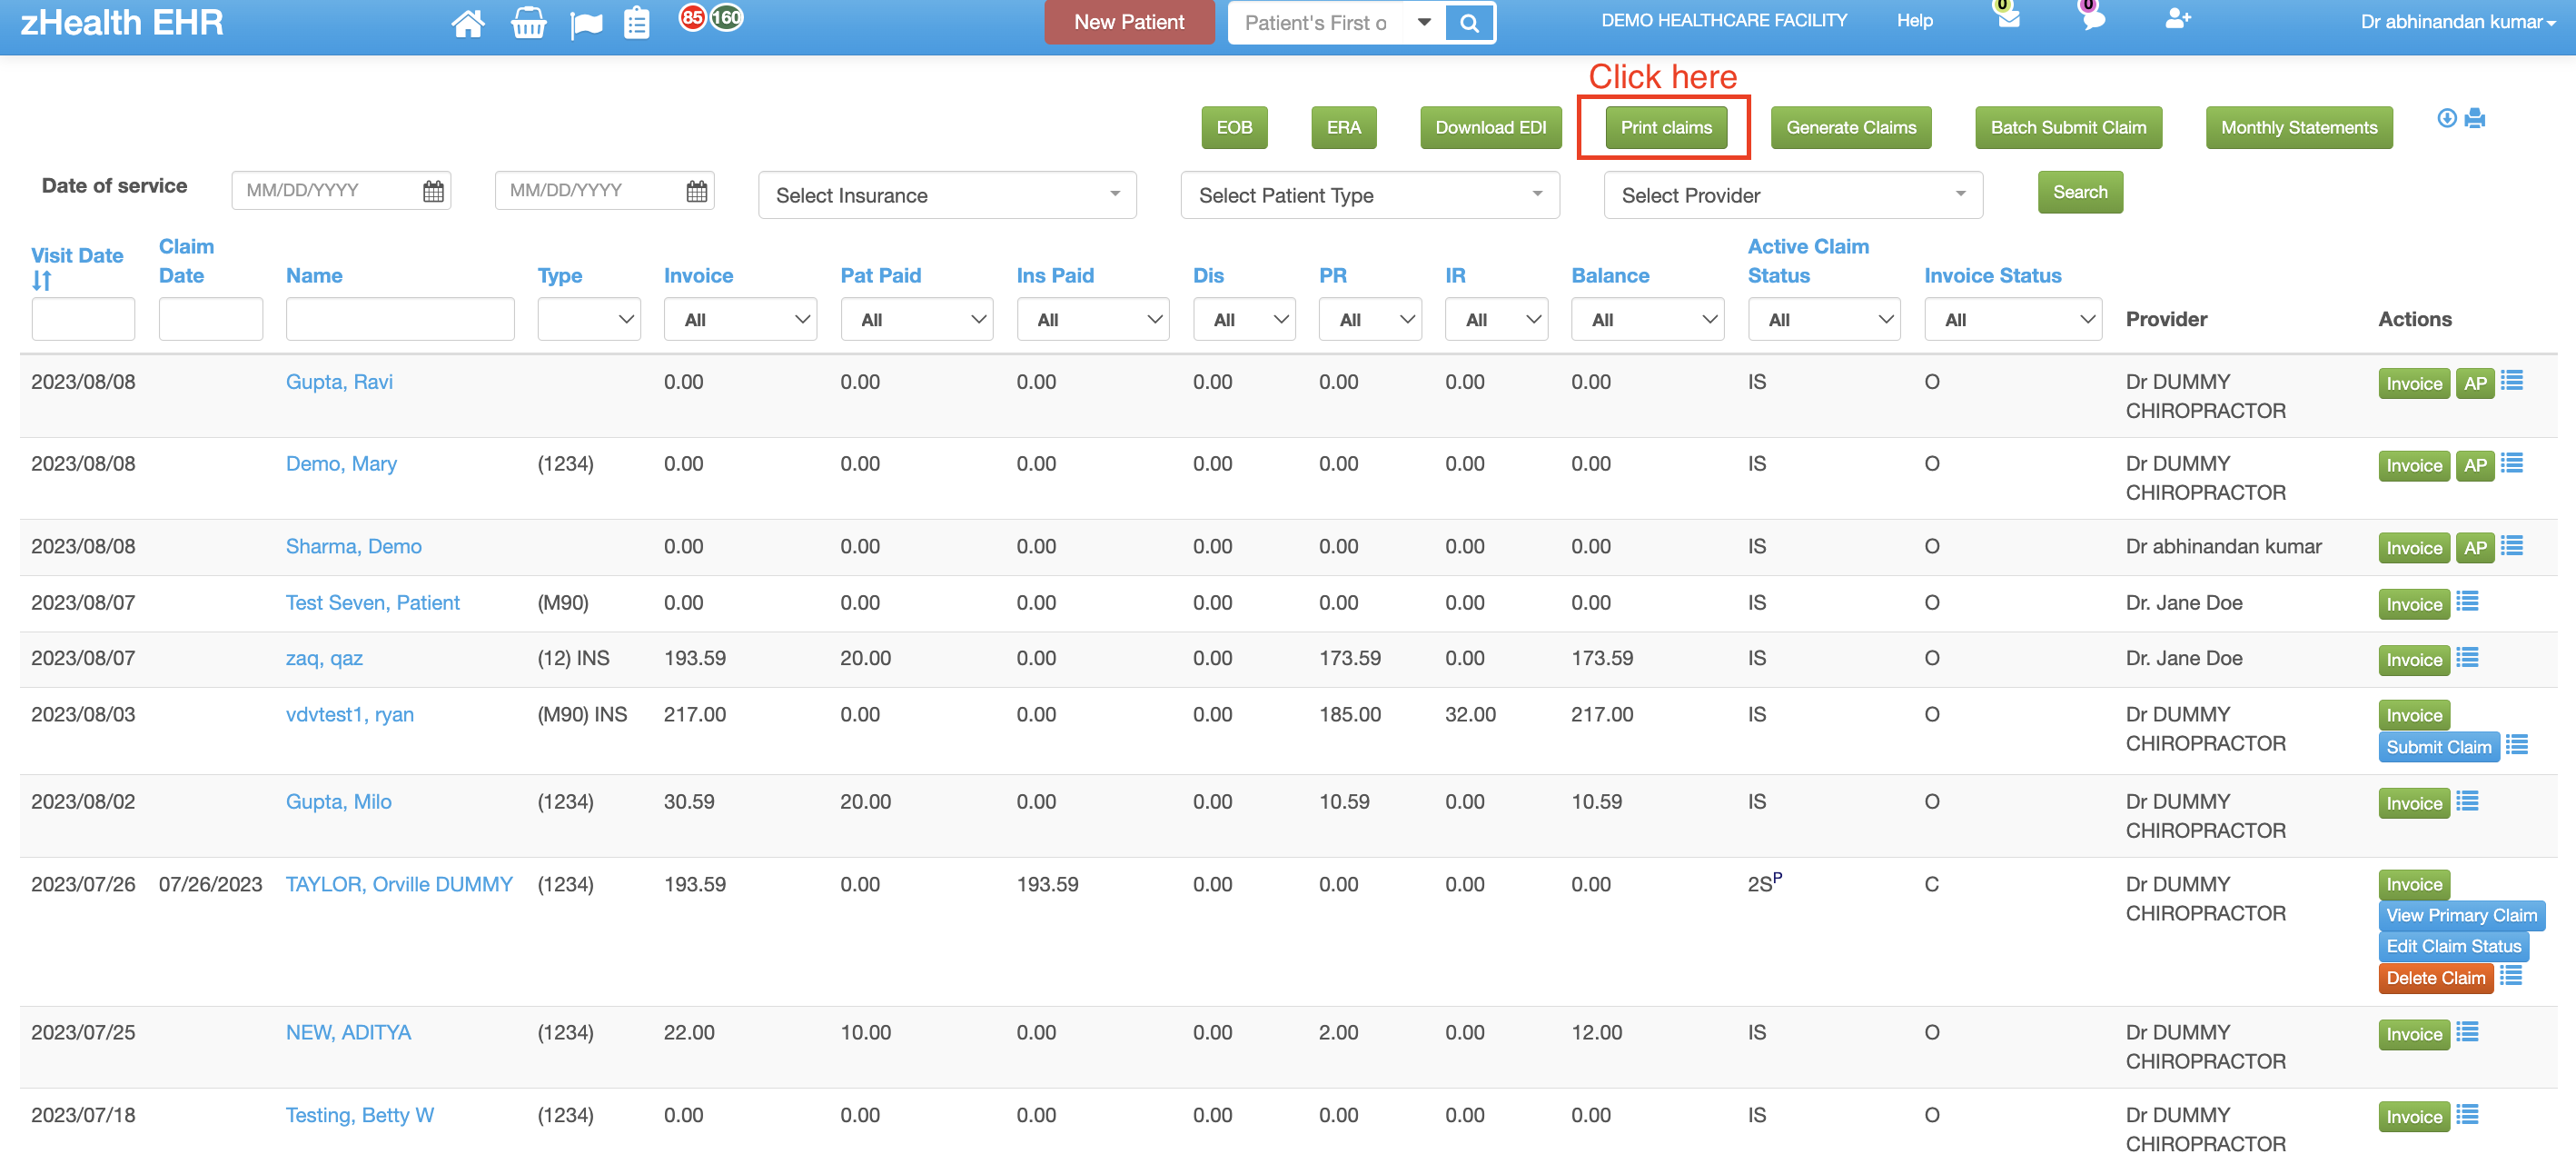2576x1154 pixels.
Task: Open list menu icon for Test Seven, Patient
Action: (x=2467, y=602)
